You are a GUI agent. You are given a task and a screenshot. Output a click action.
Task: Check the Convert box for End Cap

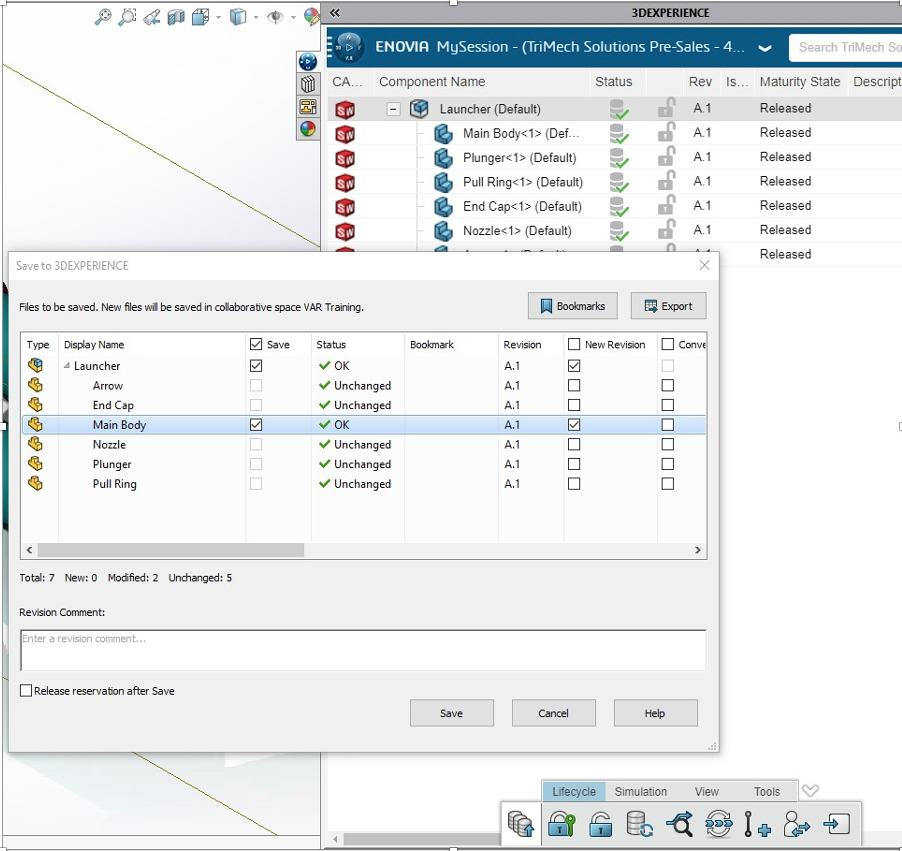667,405
